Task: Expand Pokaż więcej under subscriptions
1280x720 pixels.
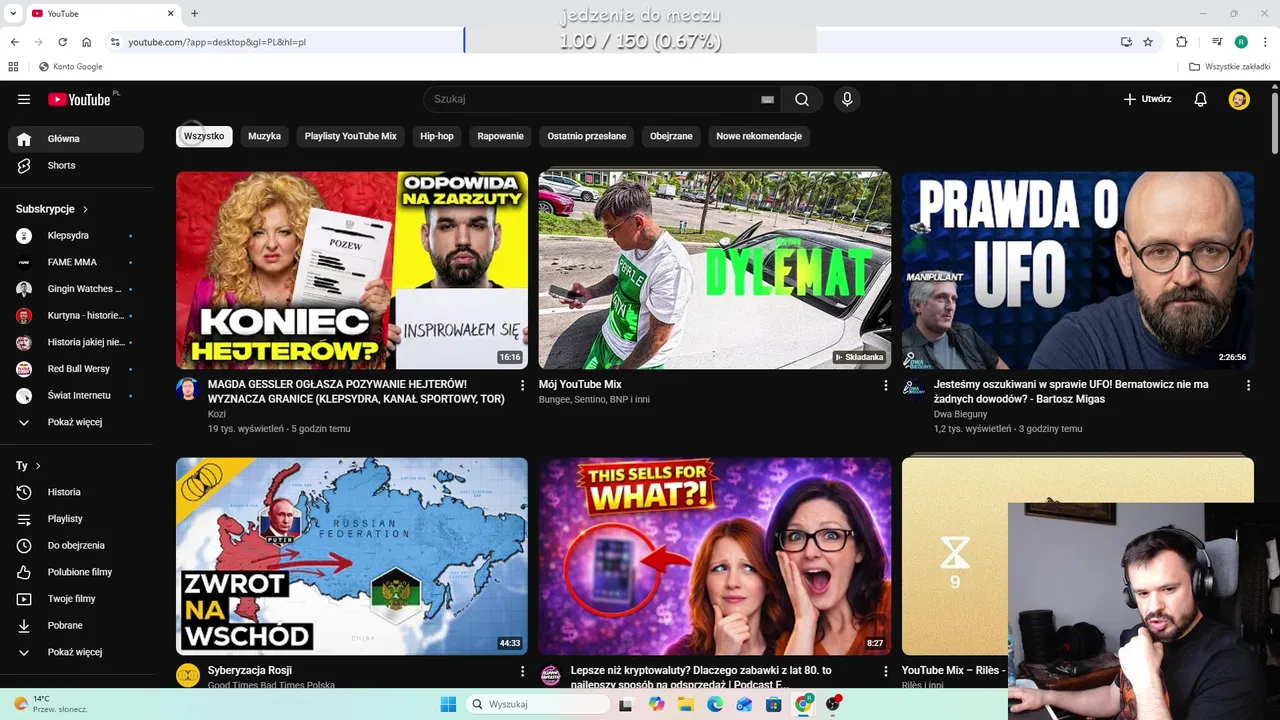Action: tap(76, 422)
